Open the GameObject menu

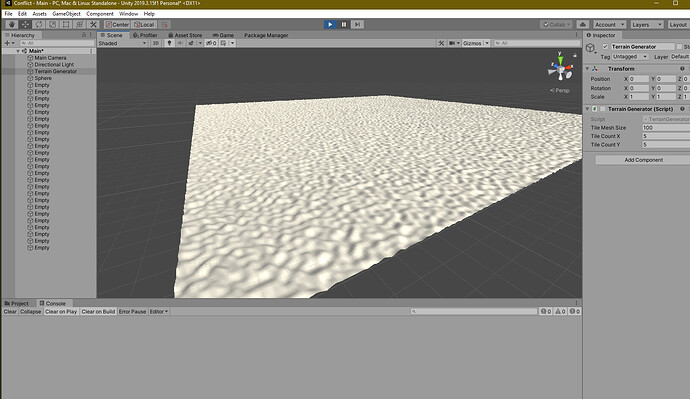click(x=66, y=14)
